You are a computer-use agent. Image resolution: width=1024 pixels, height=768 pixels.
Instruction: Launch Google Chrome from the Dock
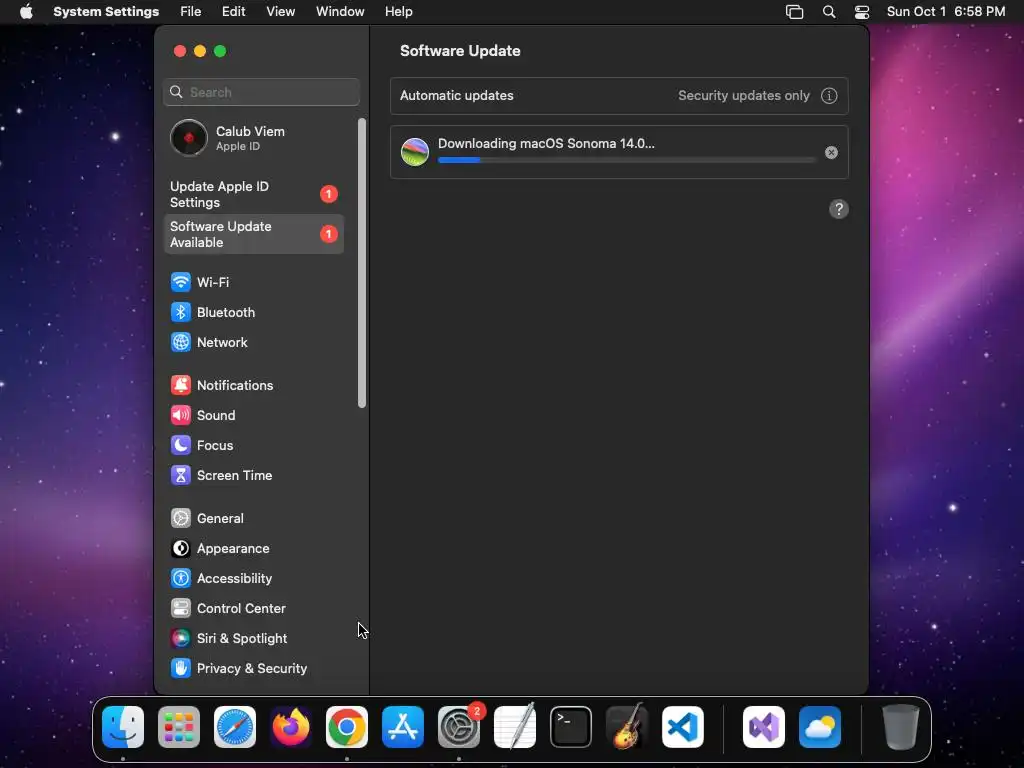pos(347,727)
